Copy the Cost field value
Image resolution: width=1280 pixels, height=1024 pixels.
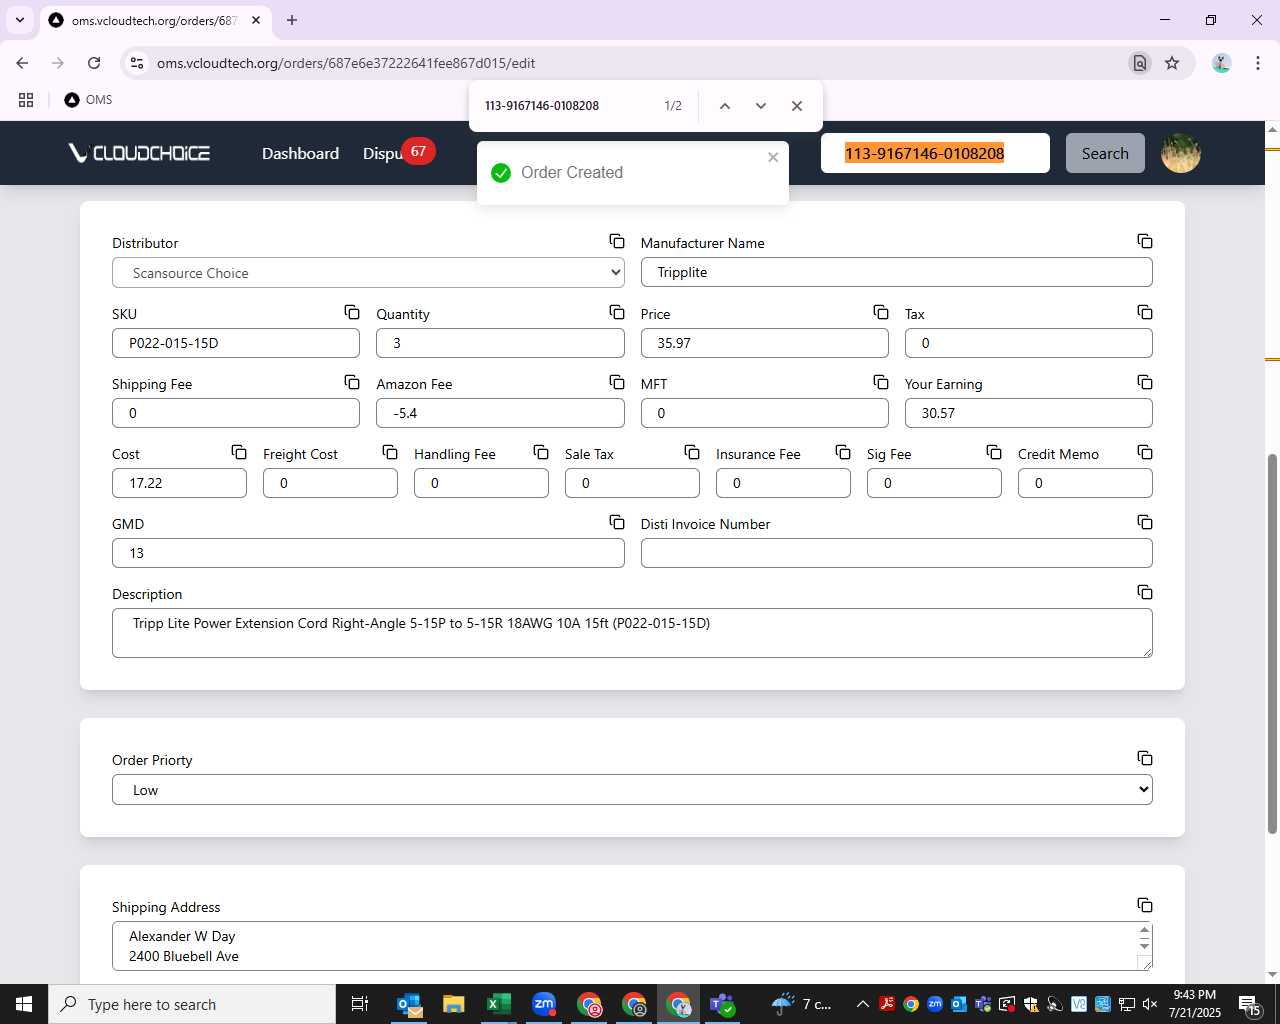click(239, 452)
